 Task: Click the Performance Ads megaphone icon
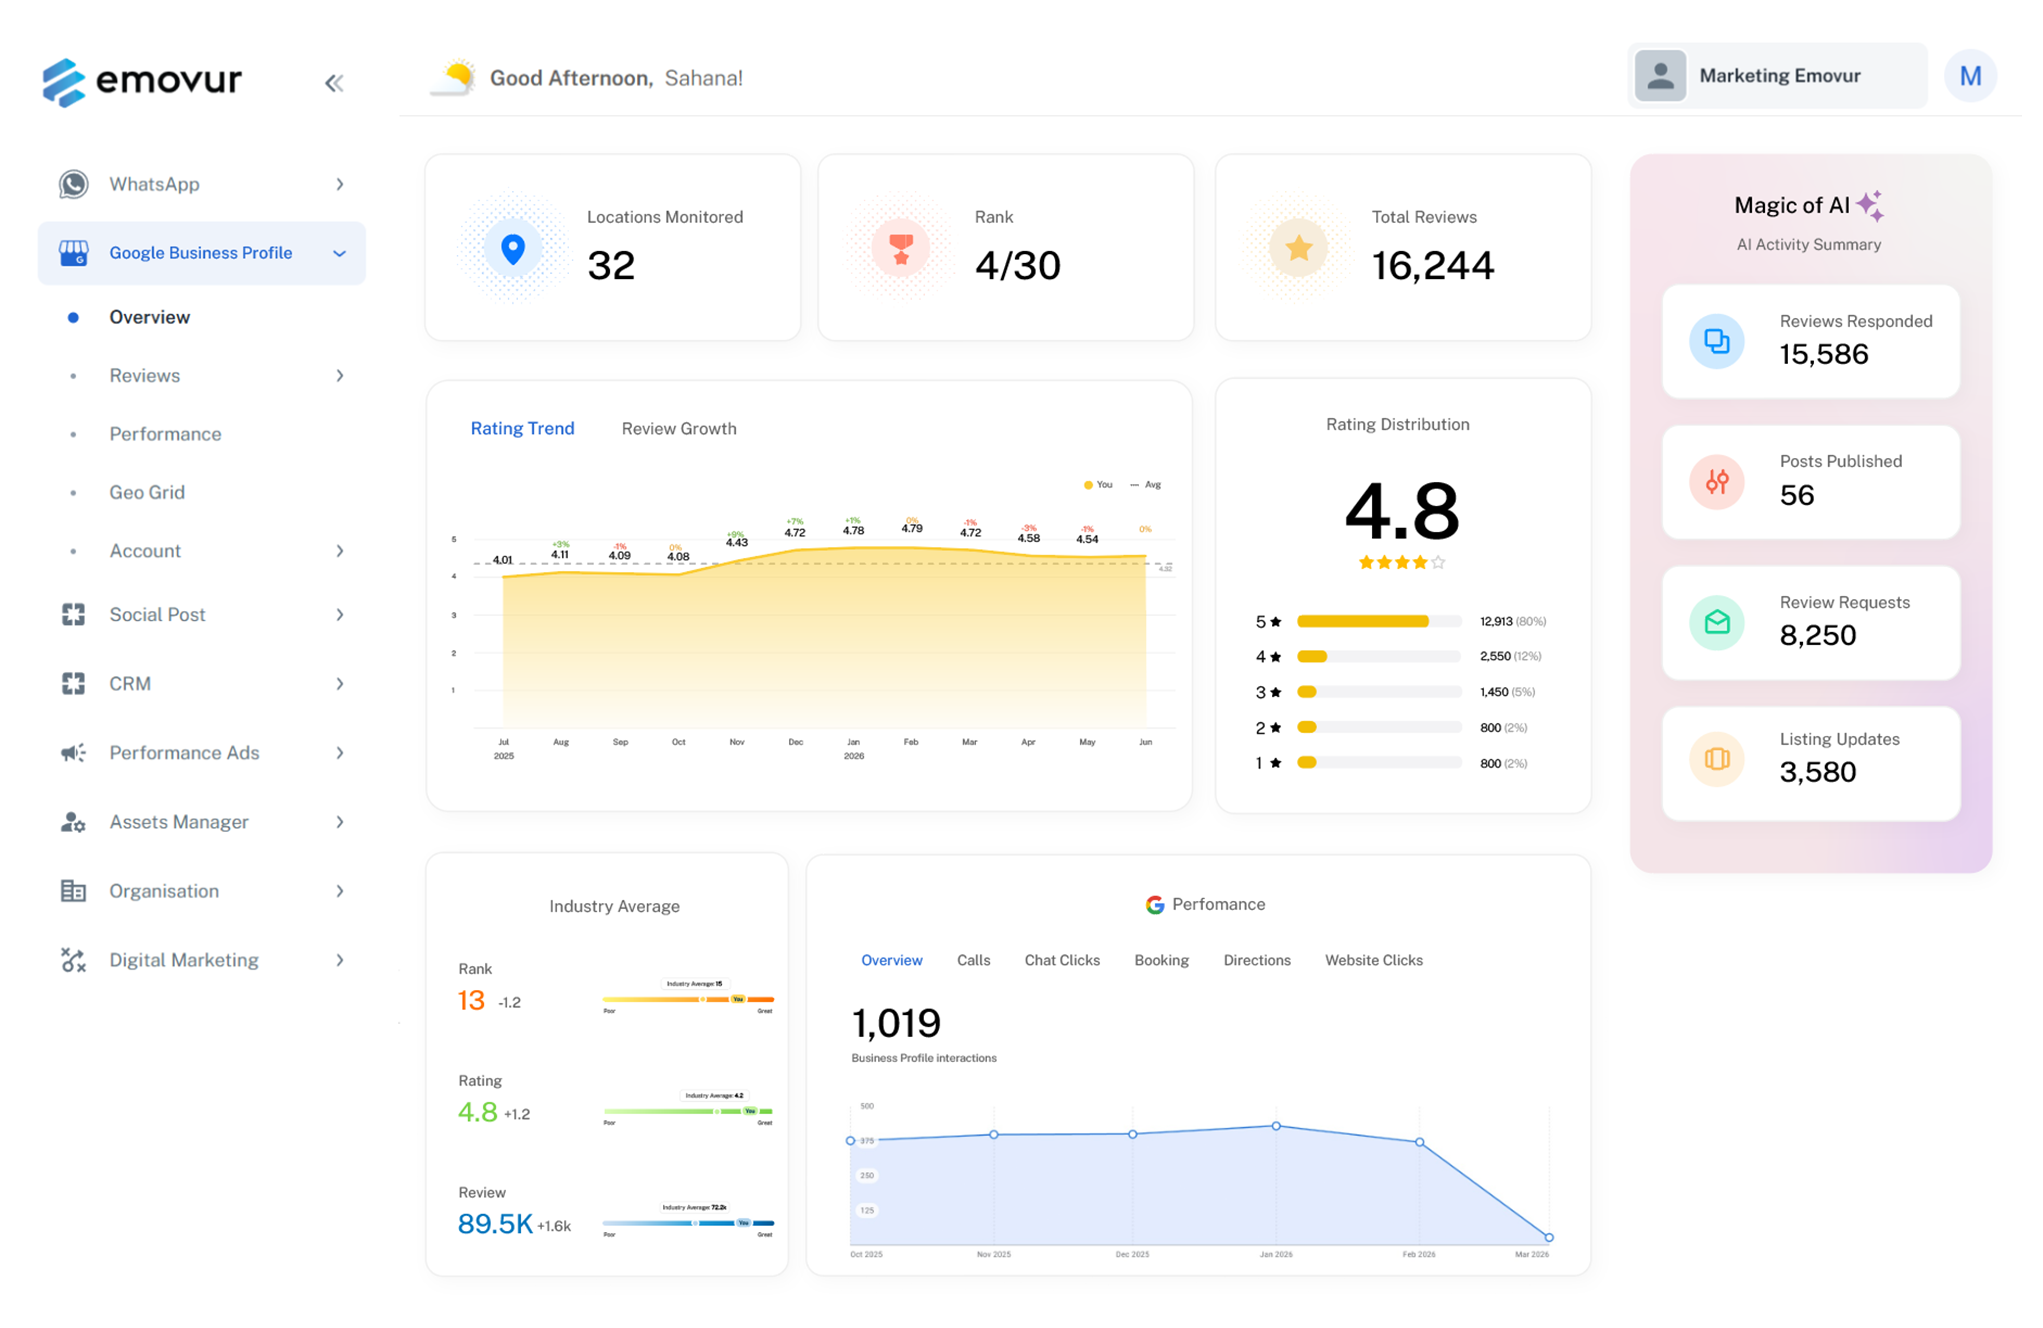click(73, 753)
